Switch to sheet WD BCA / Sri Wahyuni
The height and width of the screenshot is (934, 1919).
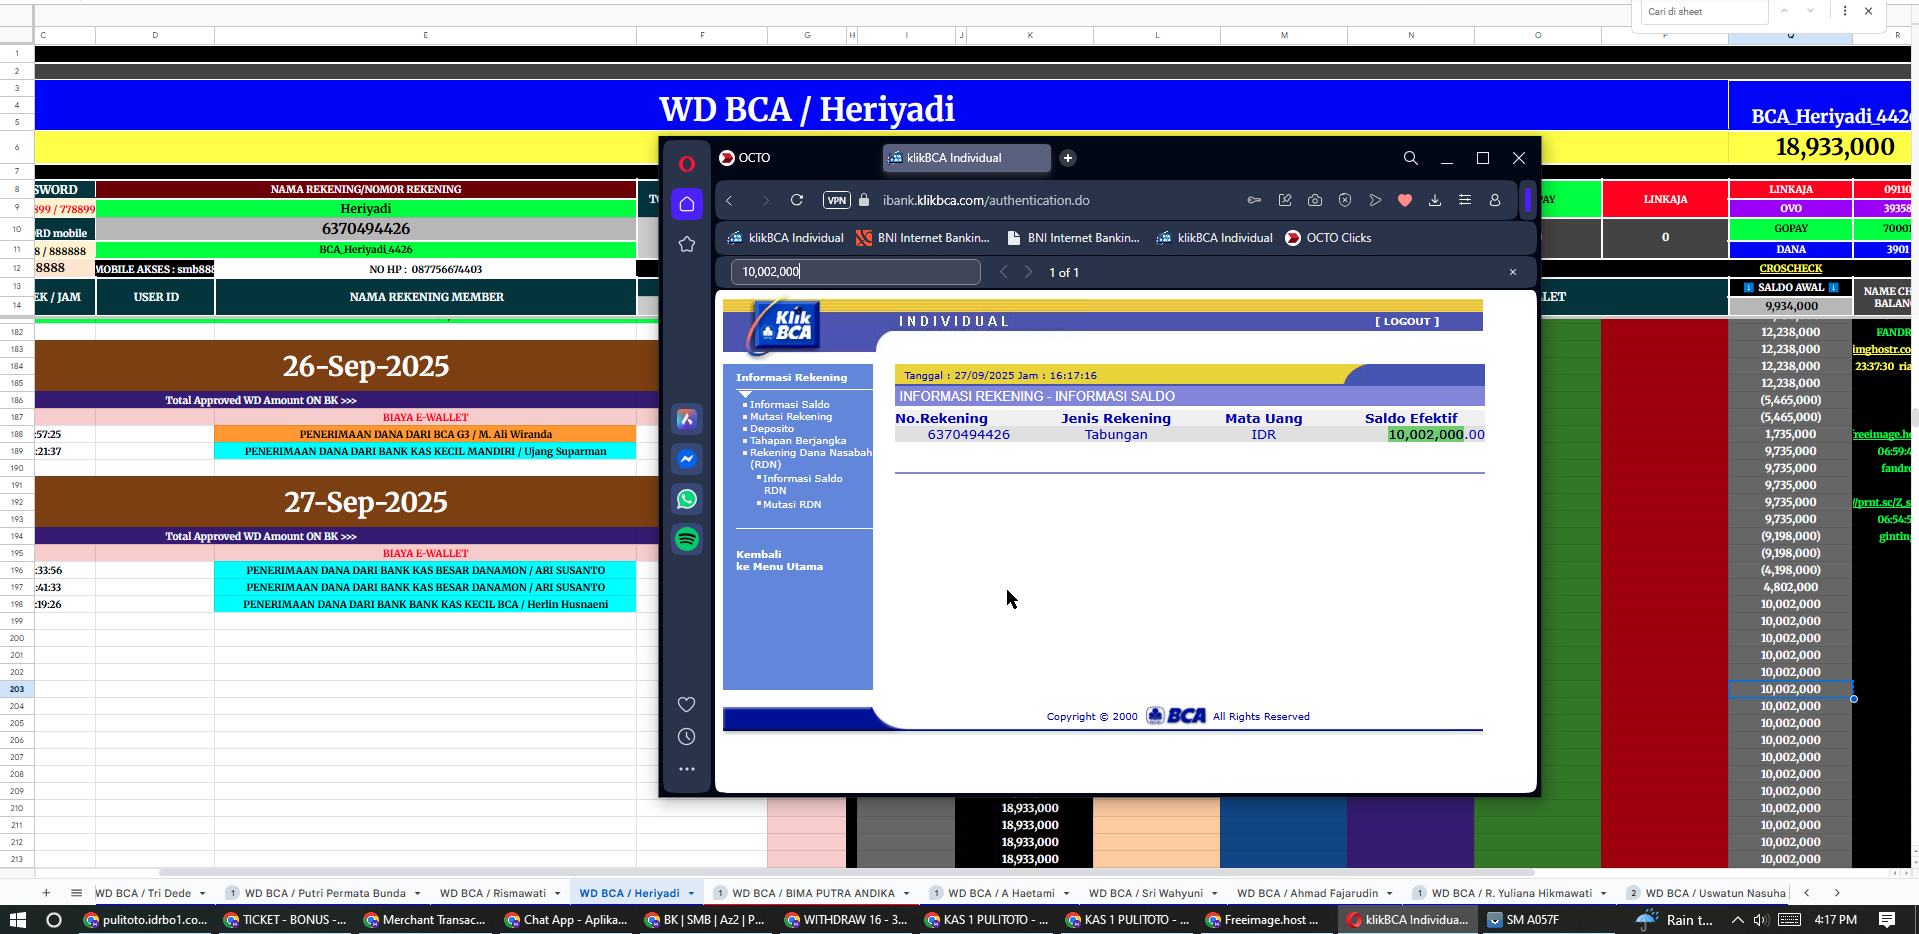pos(1146,893)
